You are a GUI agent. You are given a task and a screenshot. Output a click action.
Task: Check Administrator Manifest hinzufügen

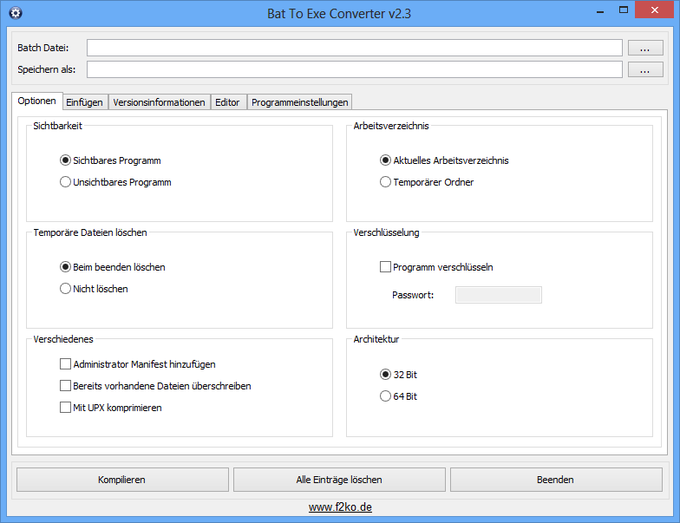[x=137, y=364]
